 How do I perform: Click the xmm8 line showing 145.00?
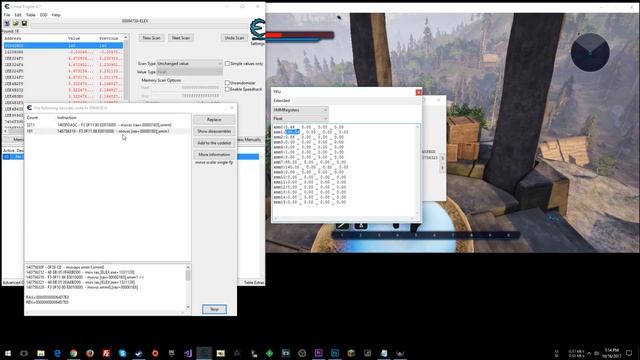pyautogui.click(x=311, y=167)
